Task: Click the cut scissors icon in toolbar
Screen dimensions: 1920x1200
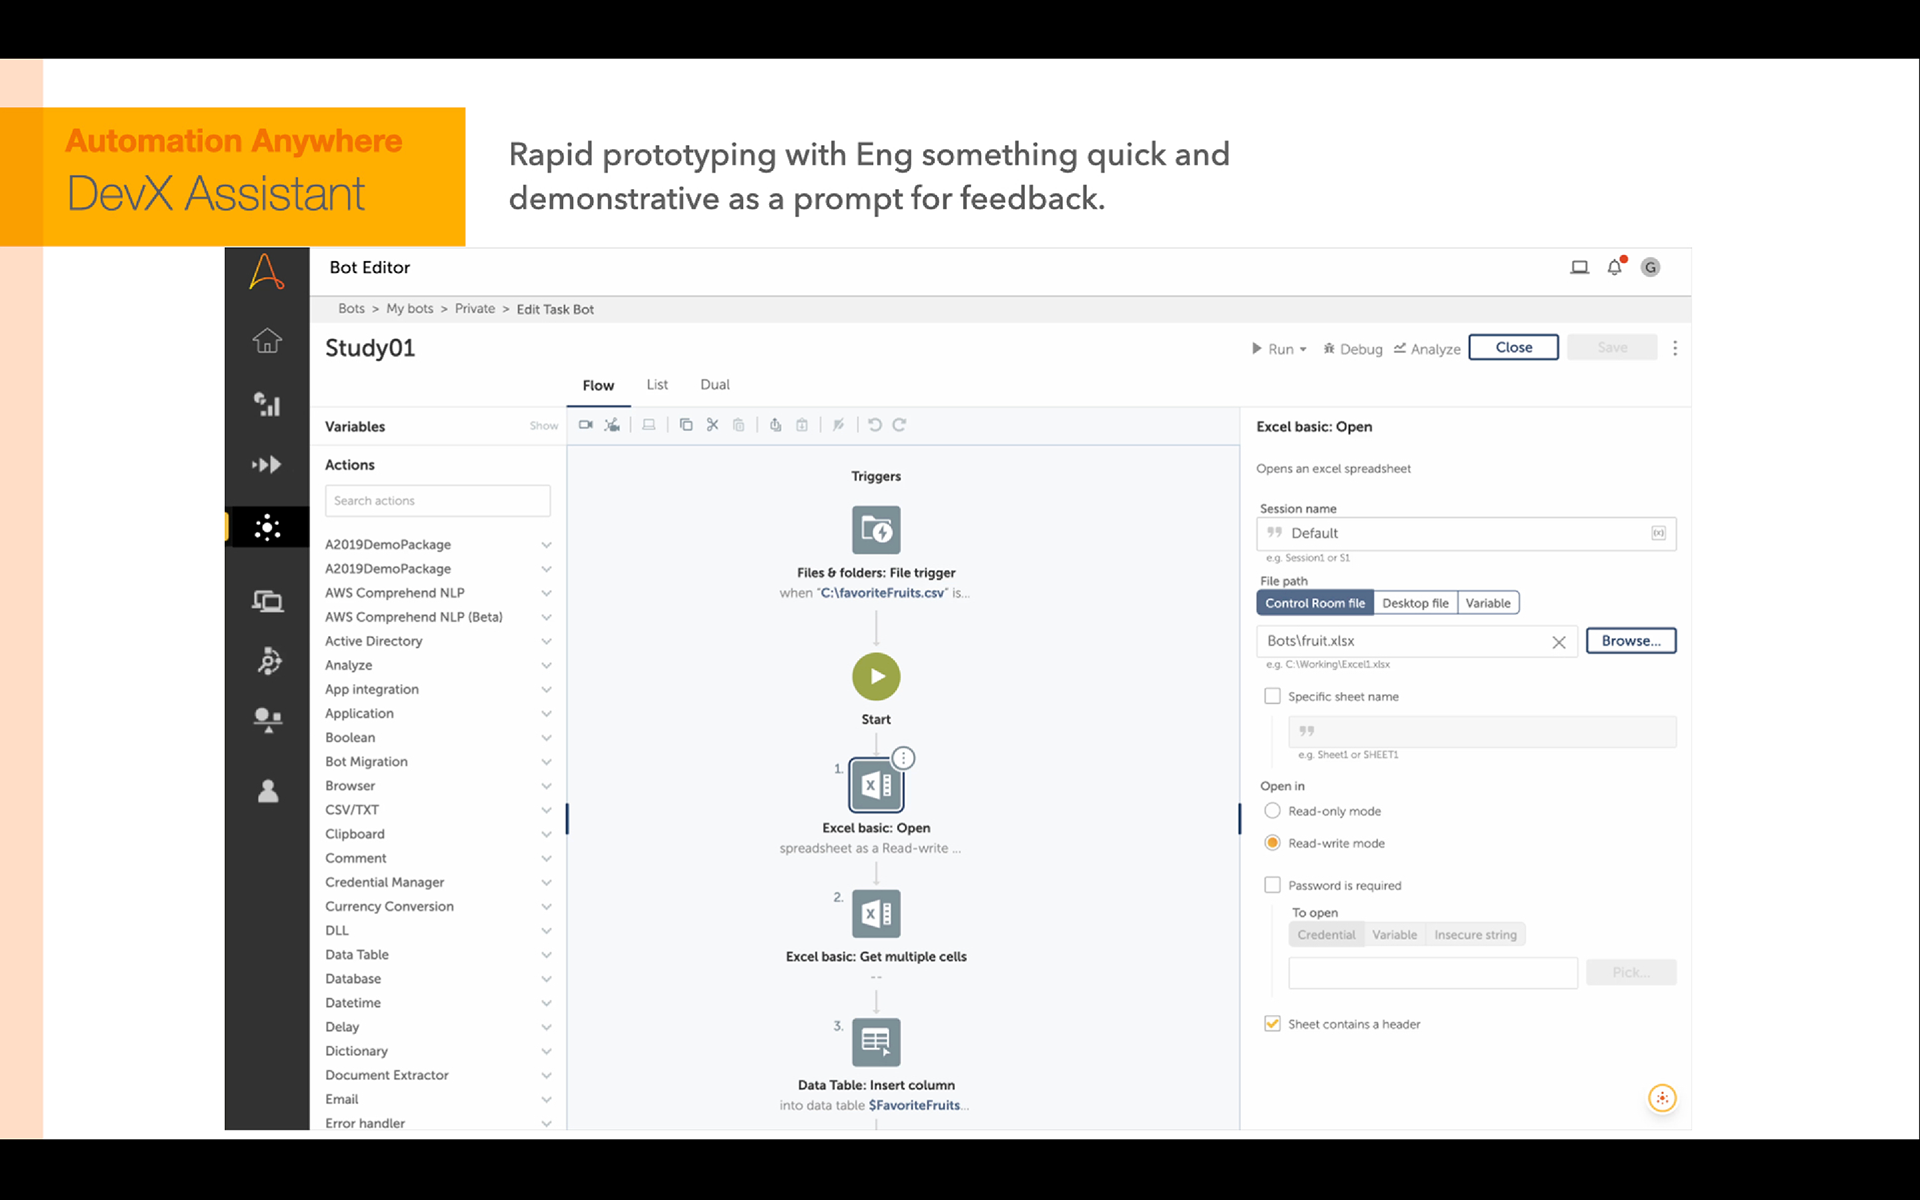Action: pos(712,425)
